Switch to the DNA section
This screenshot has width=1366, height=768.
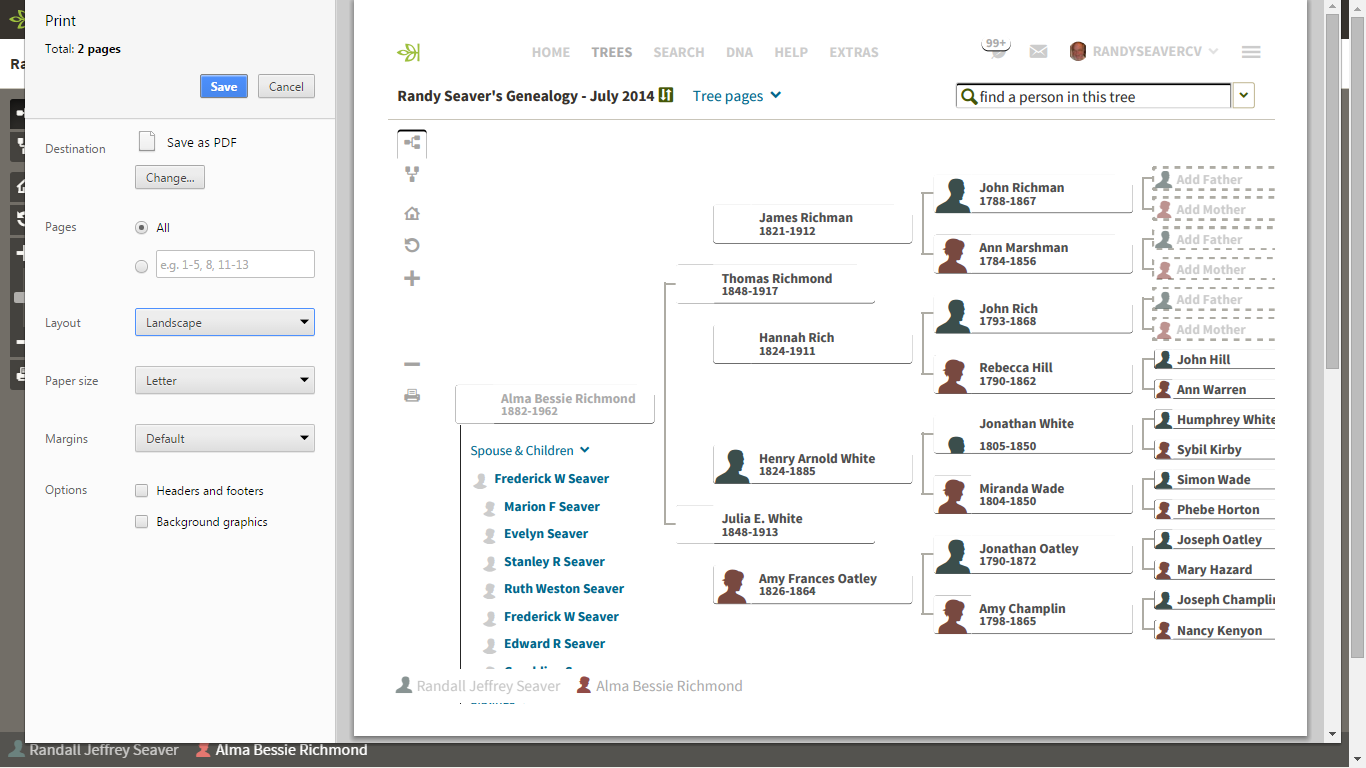739,52
